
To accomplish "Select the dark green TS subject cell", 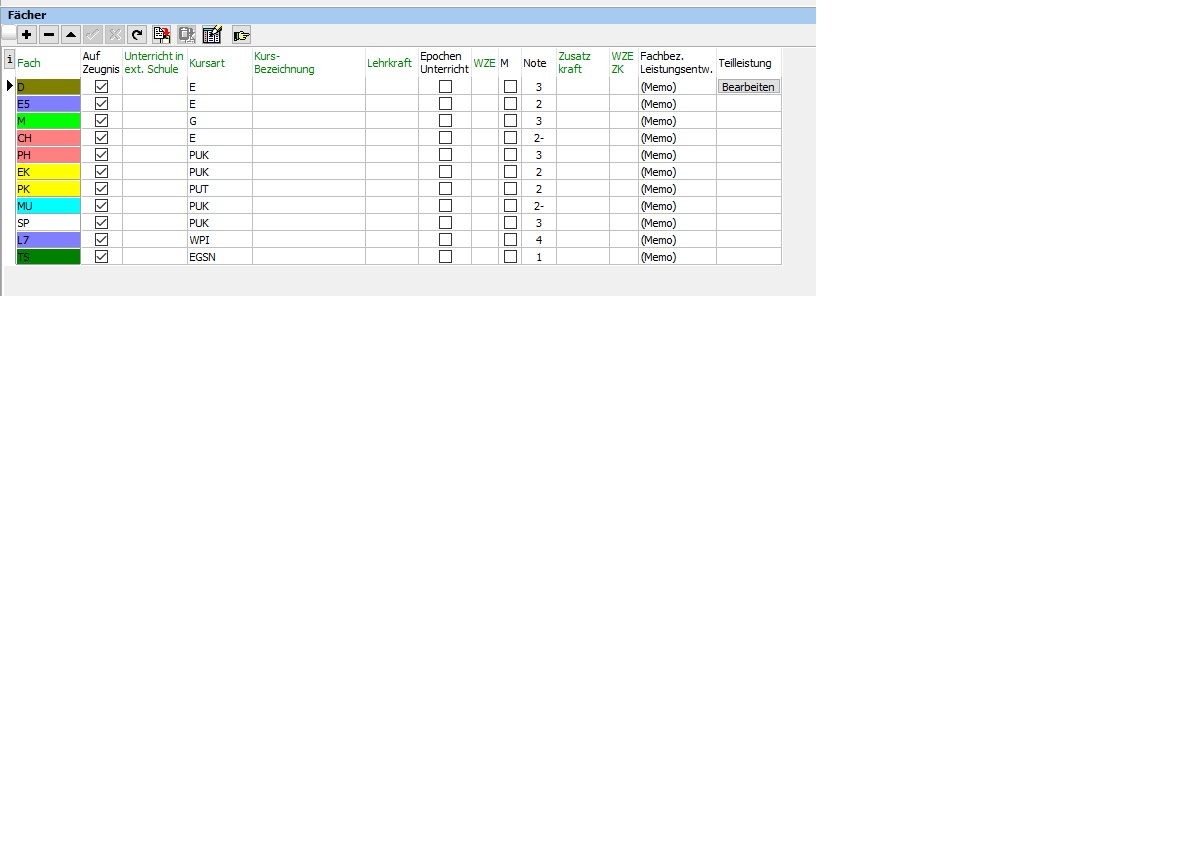I will 48,256.
